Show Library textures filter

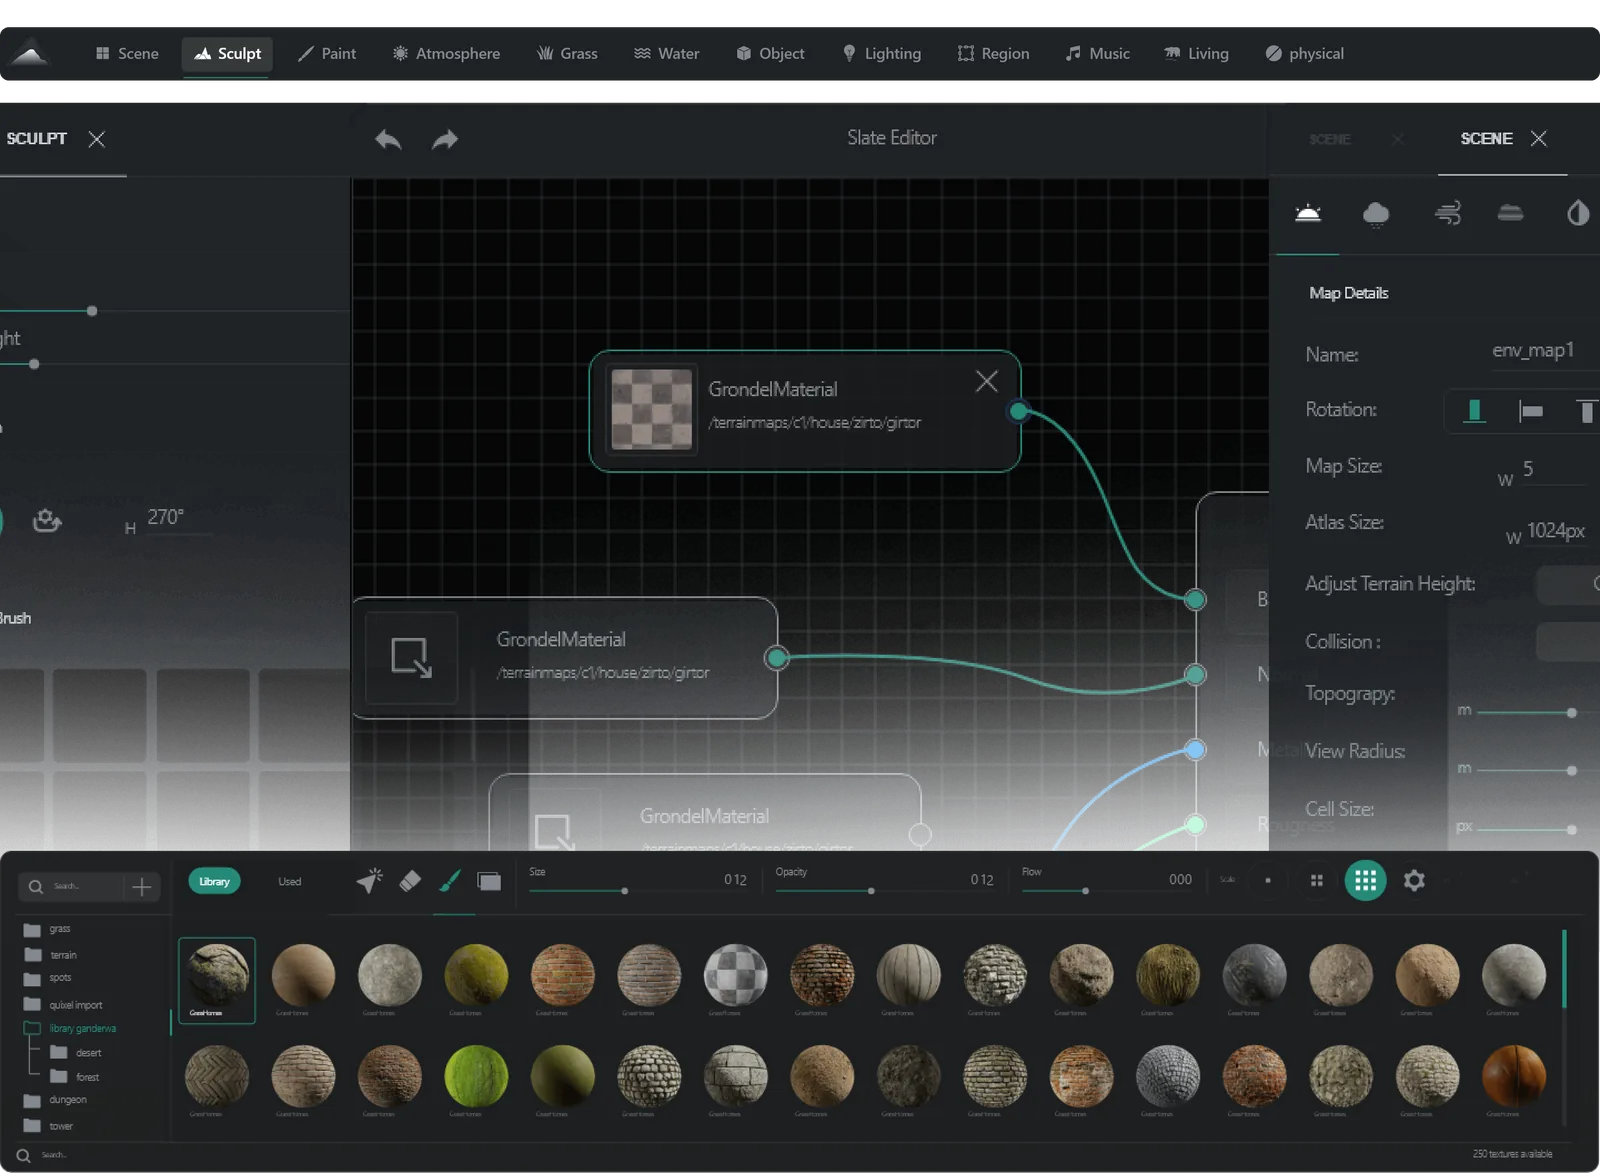pyautogui.click(x=214, y=881)
